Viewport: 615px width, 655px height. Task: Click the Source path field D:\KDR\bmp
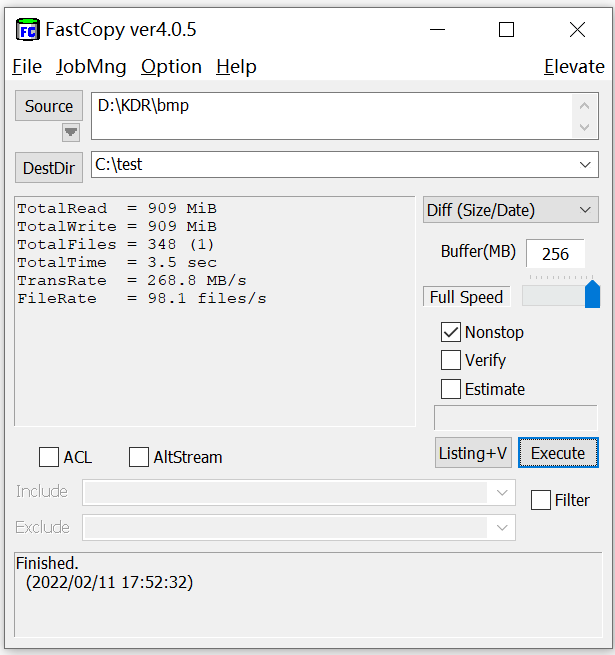(x=332, y=116)
